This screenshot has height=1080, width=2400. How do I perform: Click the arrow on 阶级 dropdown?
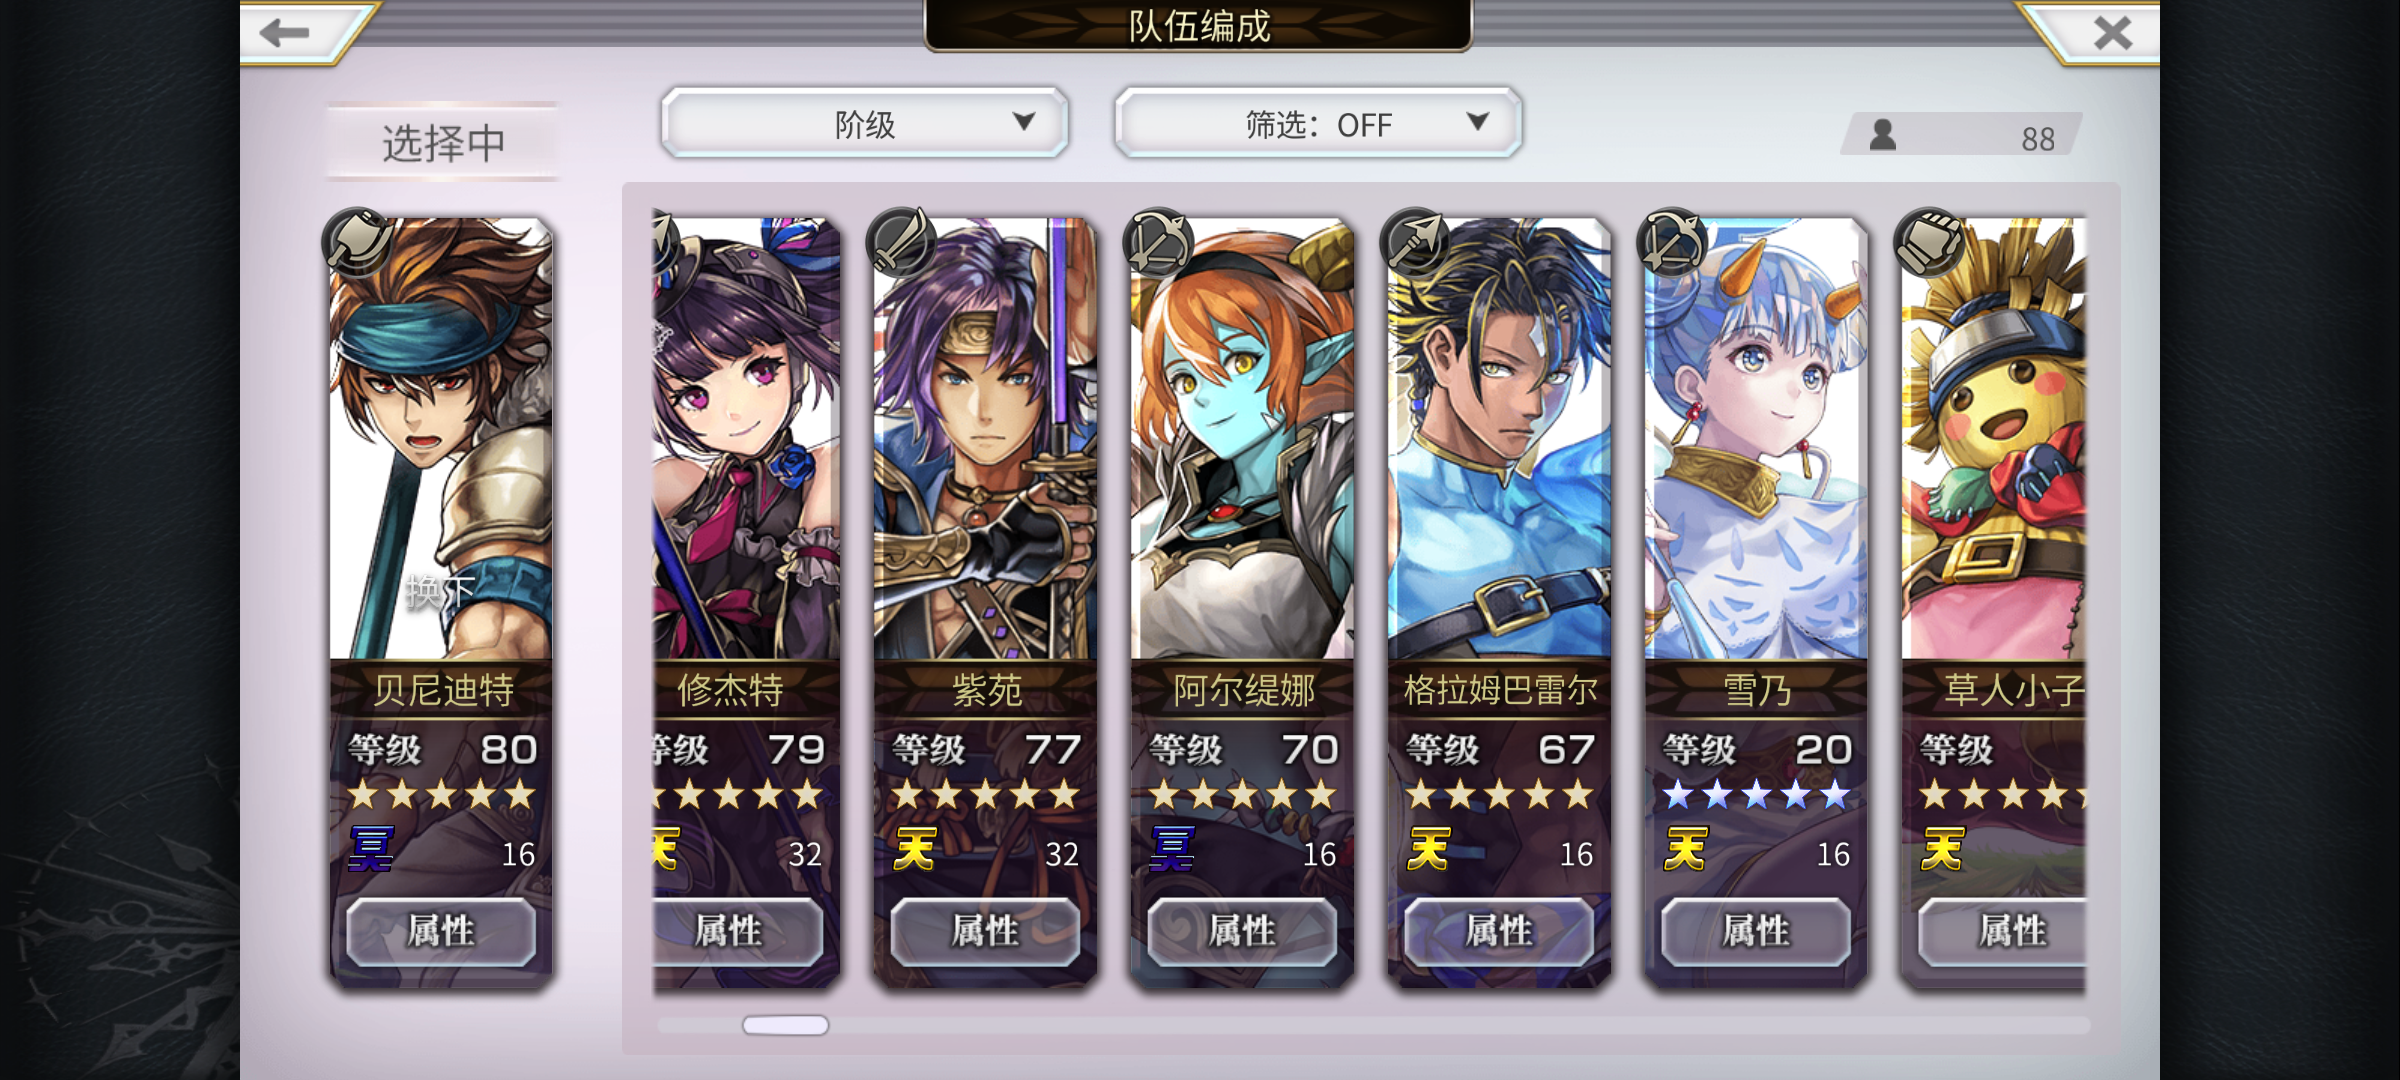click(x=1024, y=121)
